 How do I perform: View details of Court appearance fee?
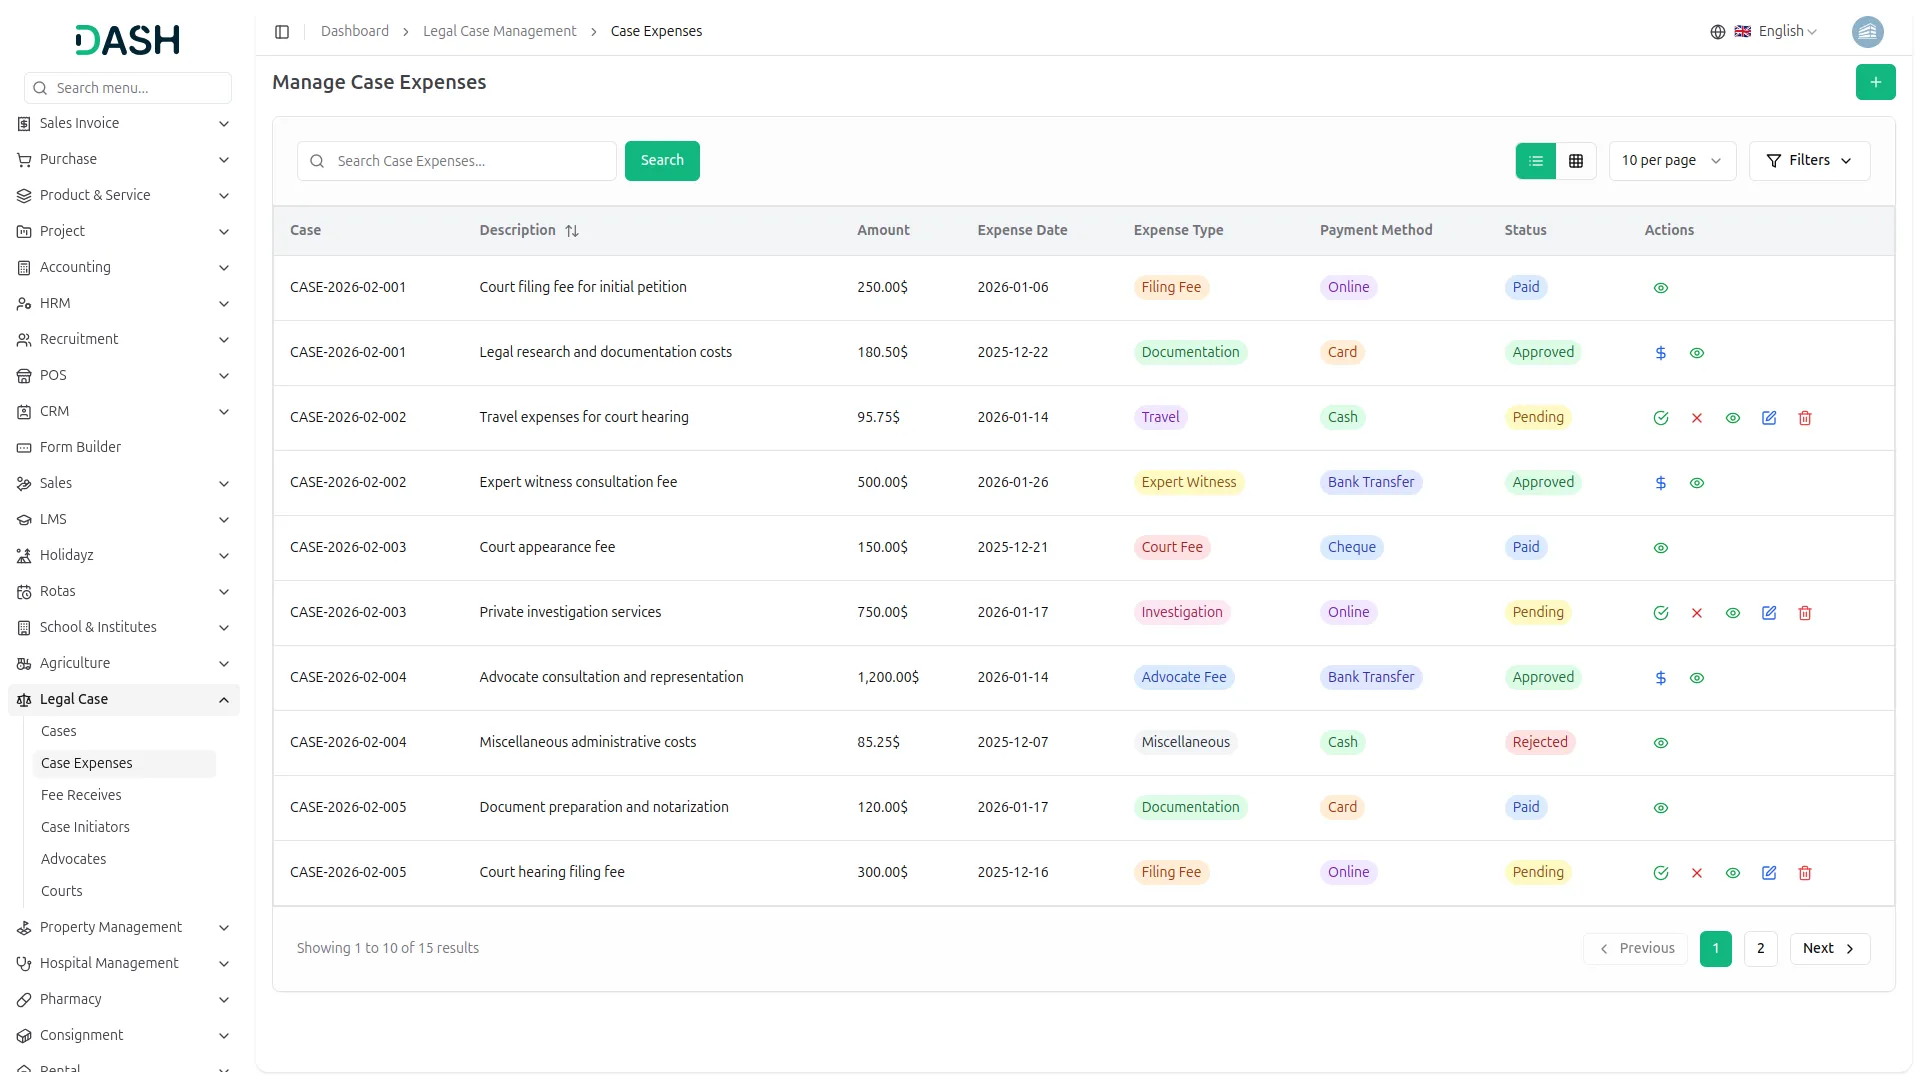tap(1660, 547)
